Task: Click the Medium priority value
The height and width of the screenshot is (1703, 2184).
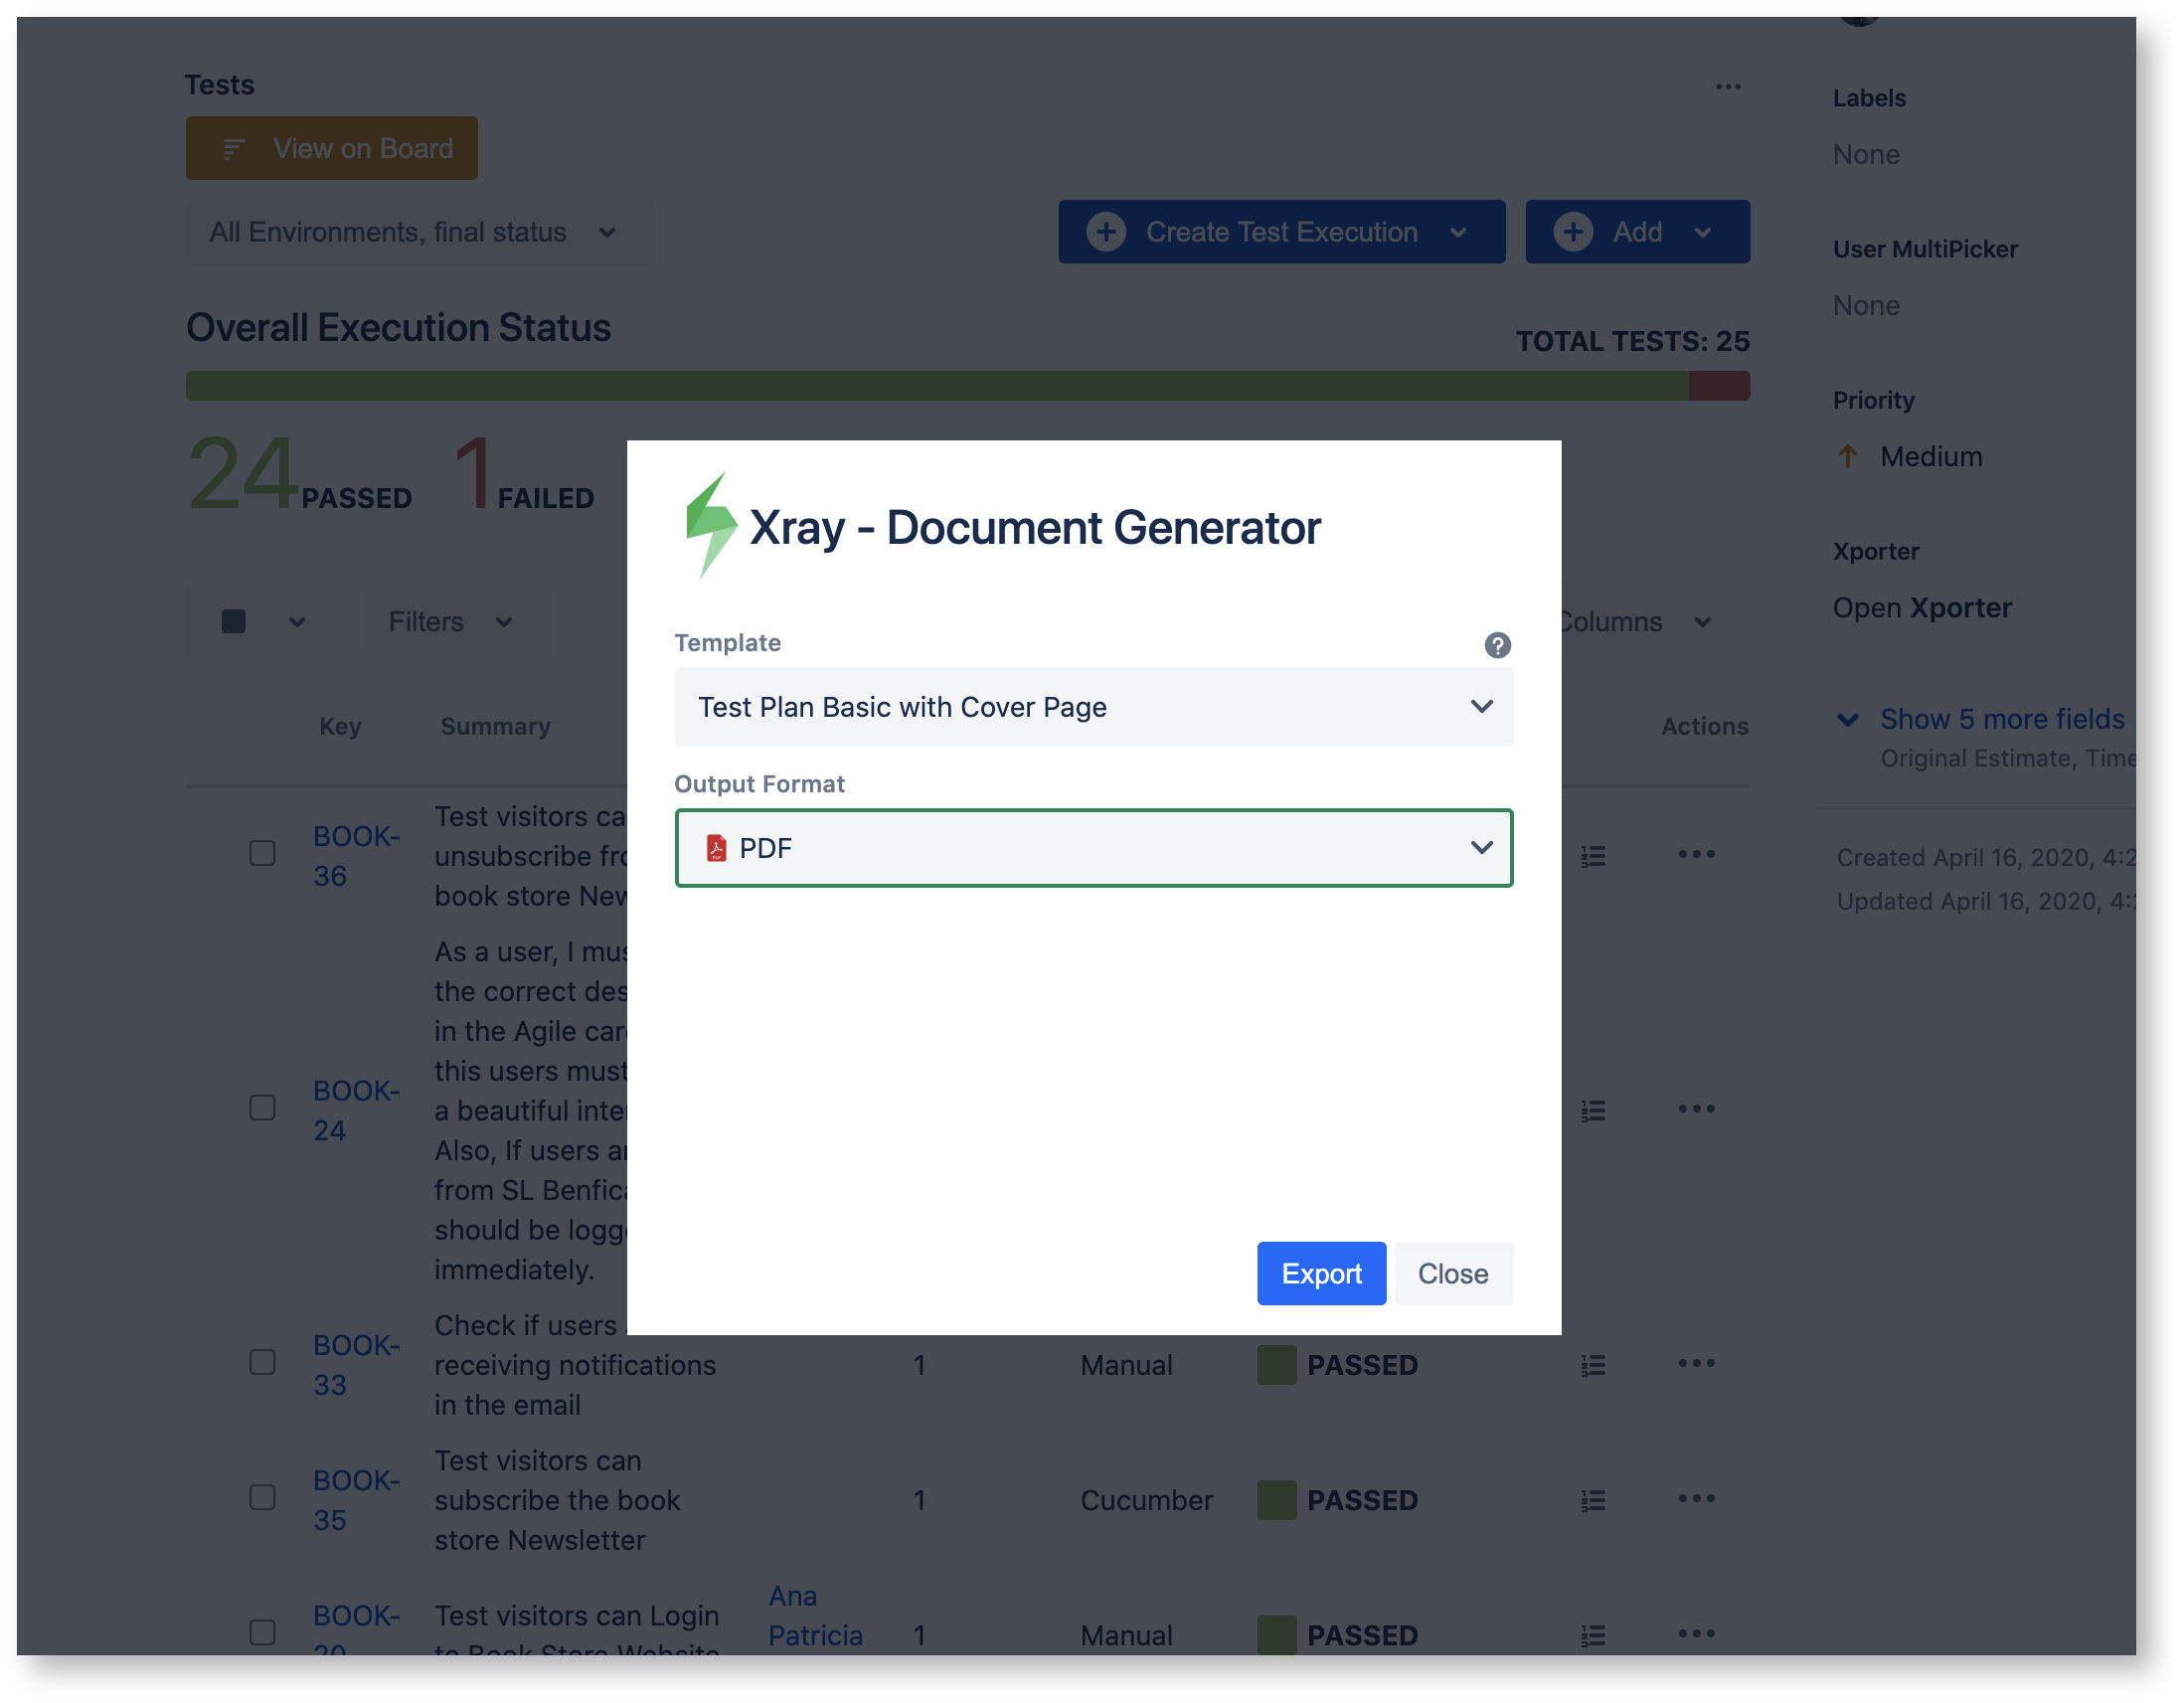Action: [1931, 457]
